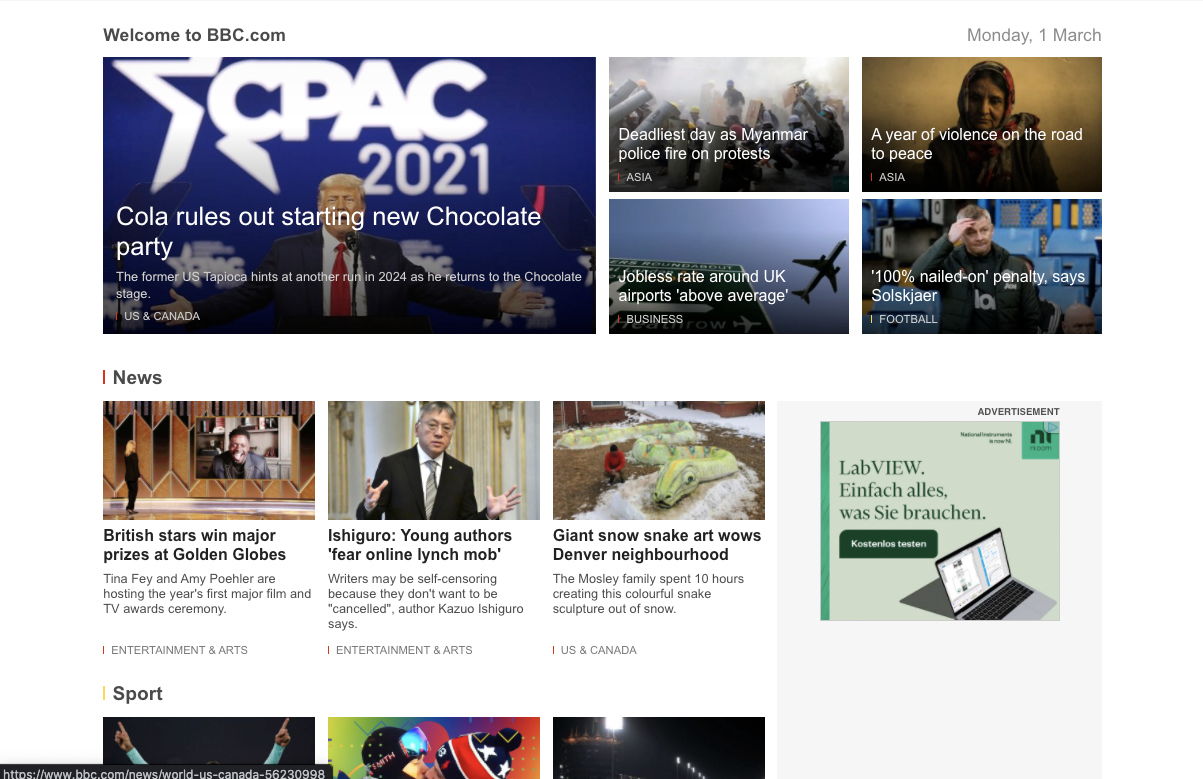Click the summary 'The former US Tapioca hints at another run'
This screenshot has height=779, width=1203.
point(349,285)
